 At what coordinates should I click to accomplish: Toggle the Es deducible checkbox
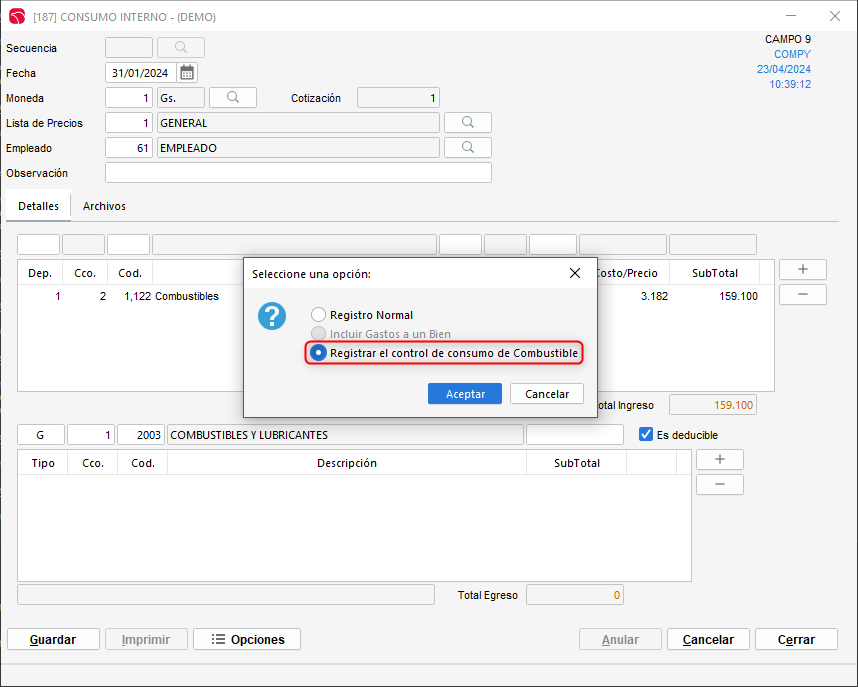coord(646,435)
